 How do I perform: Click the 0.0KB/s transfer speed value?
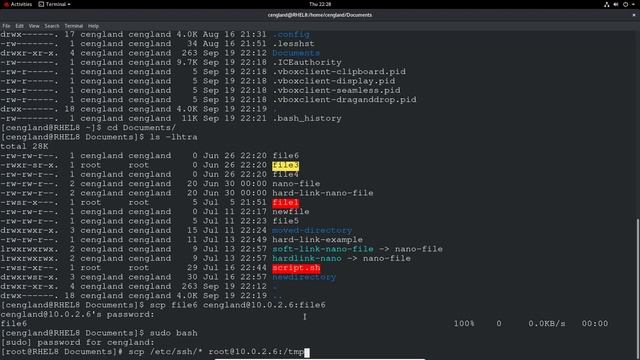tap(547, 324)
